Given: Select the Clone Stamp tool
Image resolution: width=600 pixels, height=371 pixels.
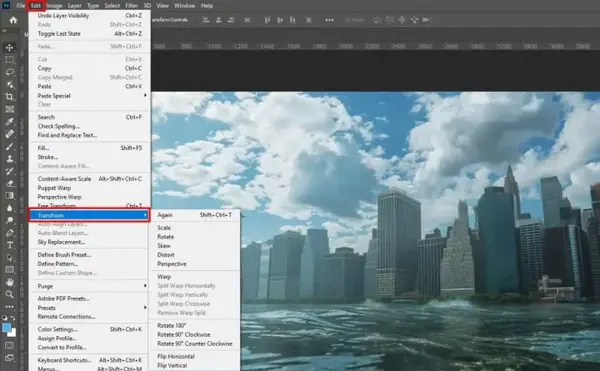Looking at the screenshot, I should pyautogui.click(x=10, y=159).
